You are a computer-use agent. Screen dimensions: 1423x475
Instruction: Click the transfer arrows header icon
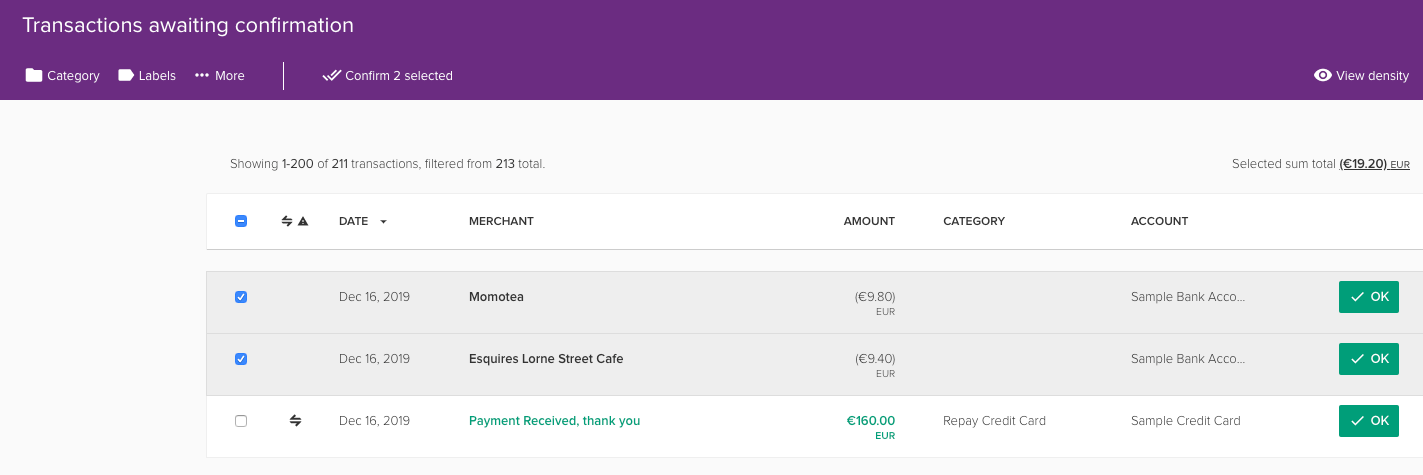coord(287,221)
